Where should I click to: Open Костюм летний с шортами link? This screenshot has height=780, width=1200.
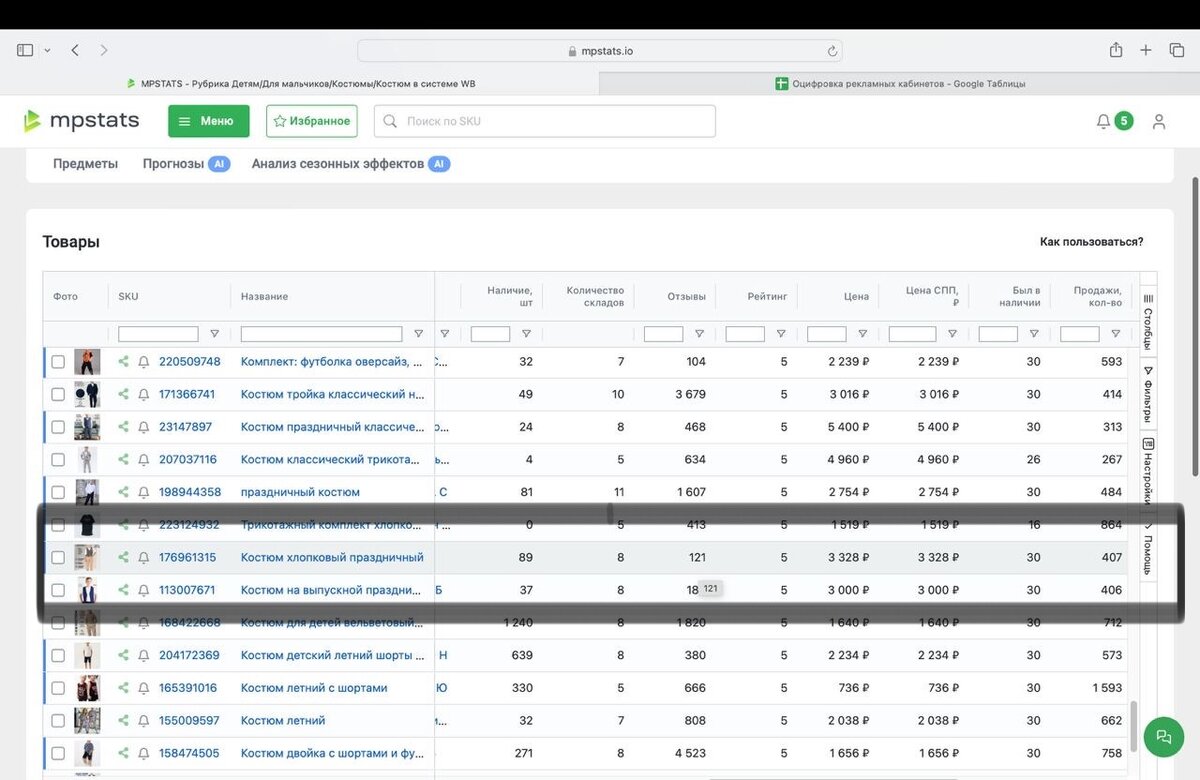pos(314,688)
